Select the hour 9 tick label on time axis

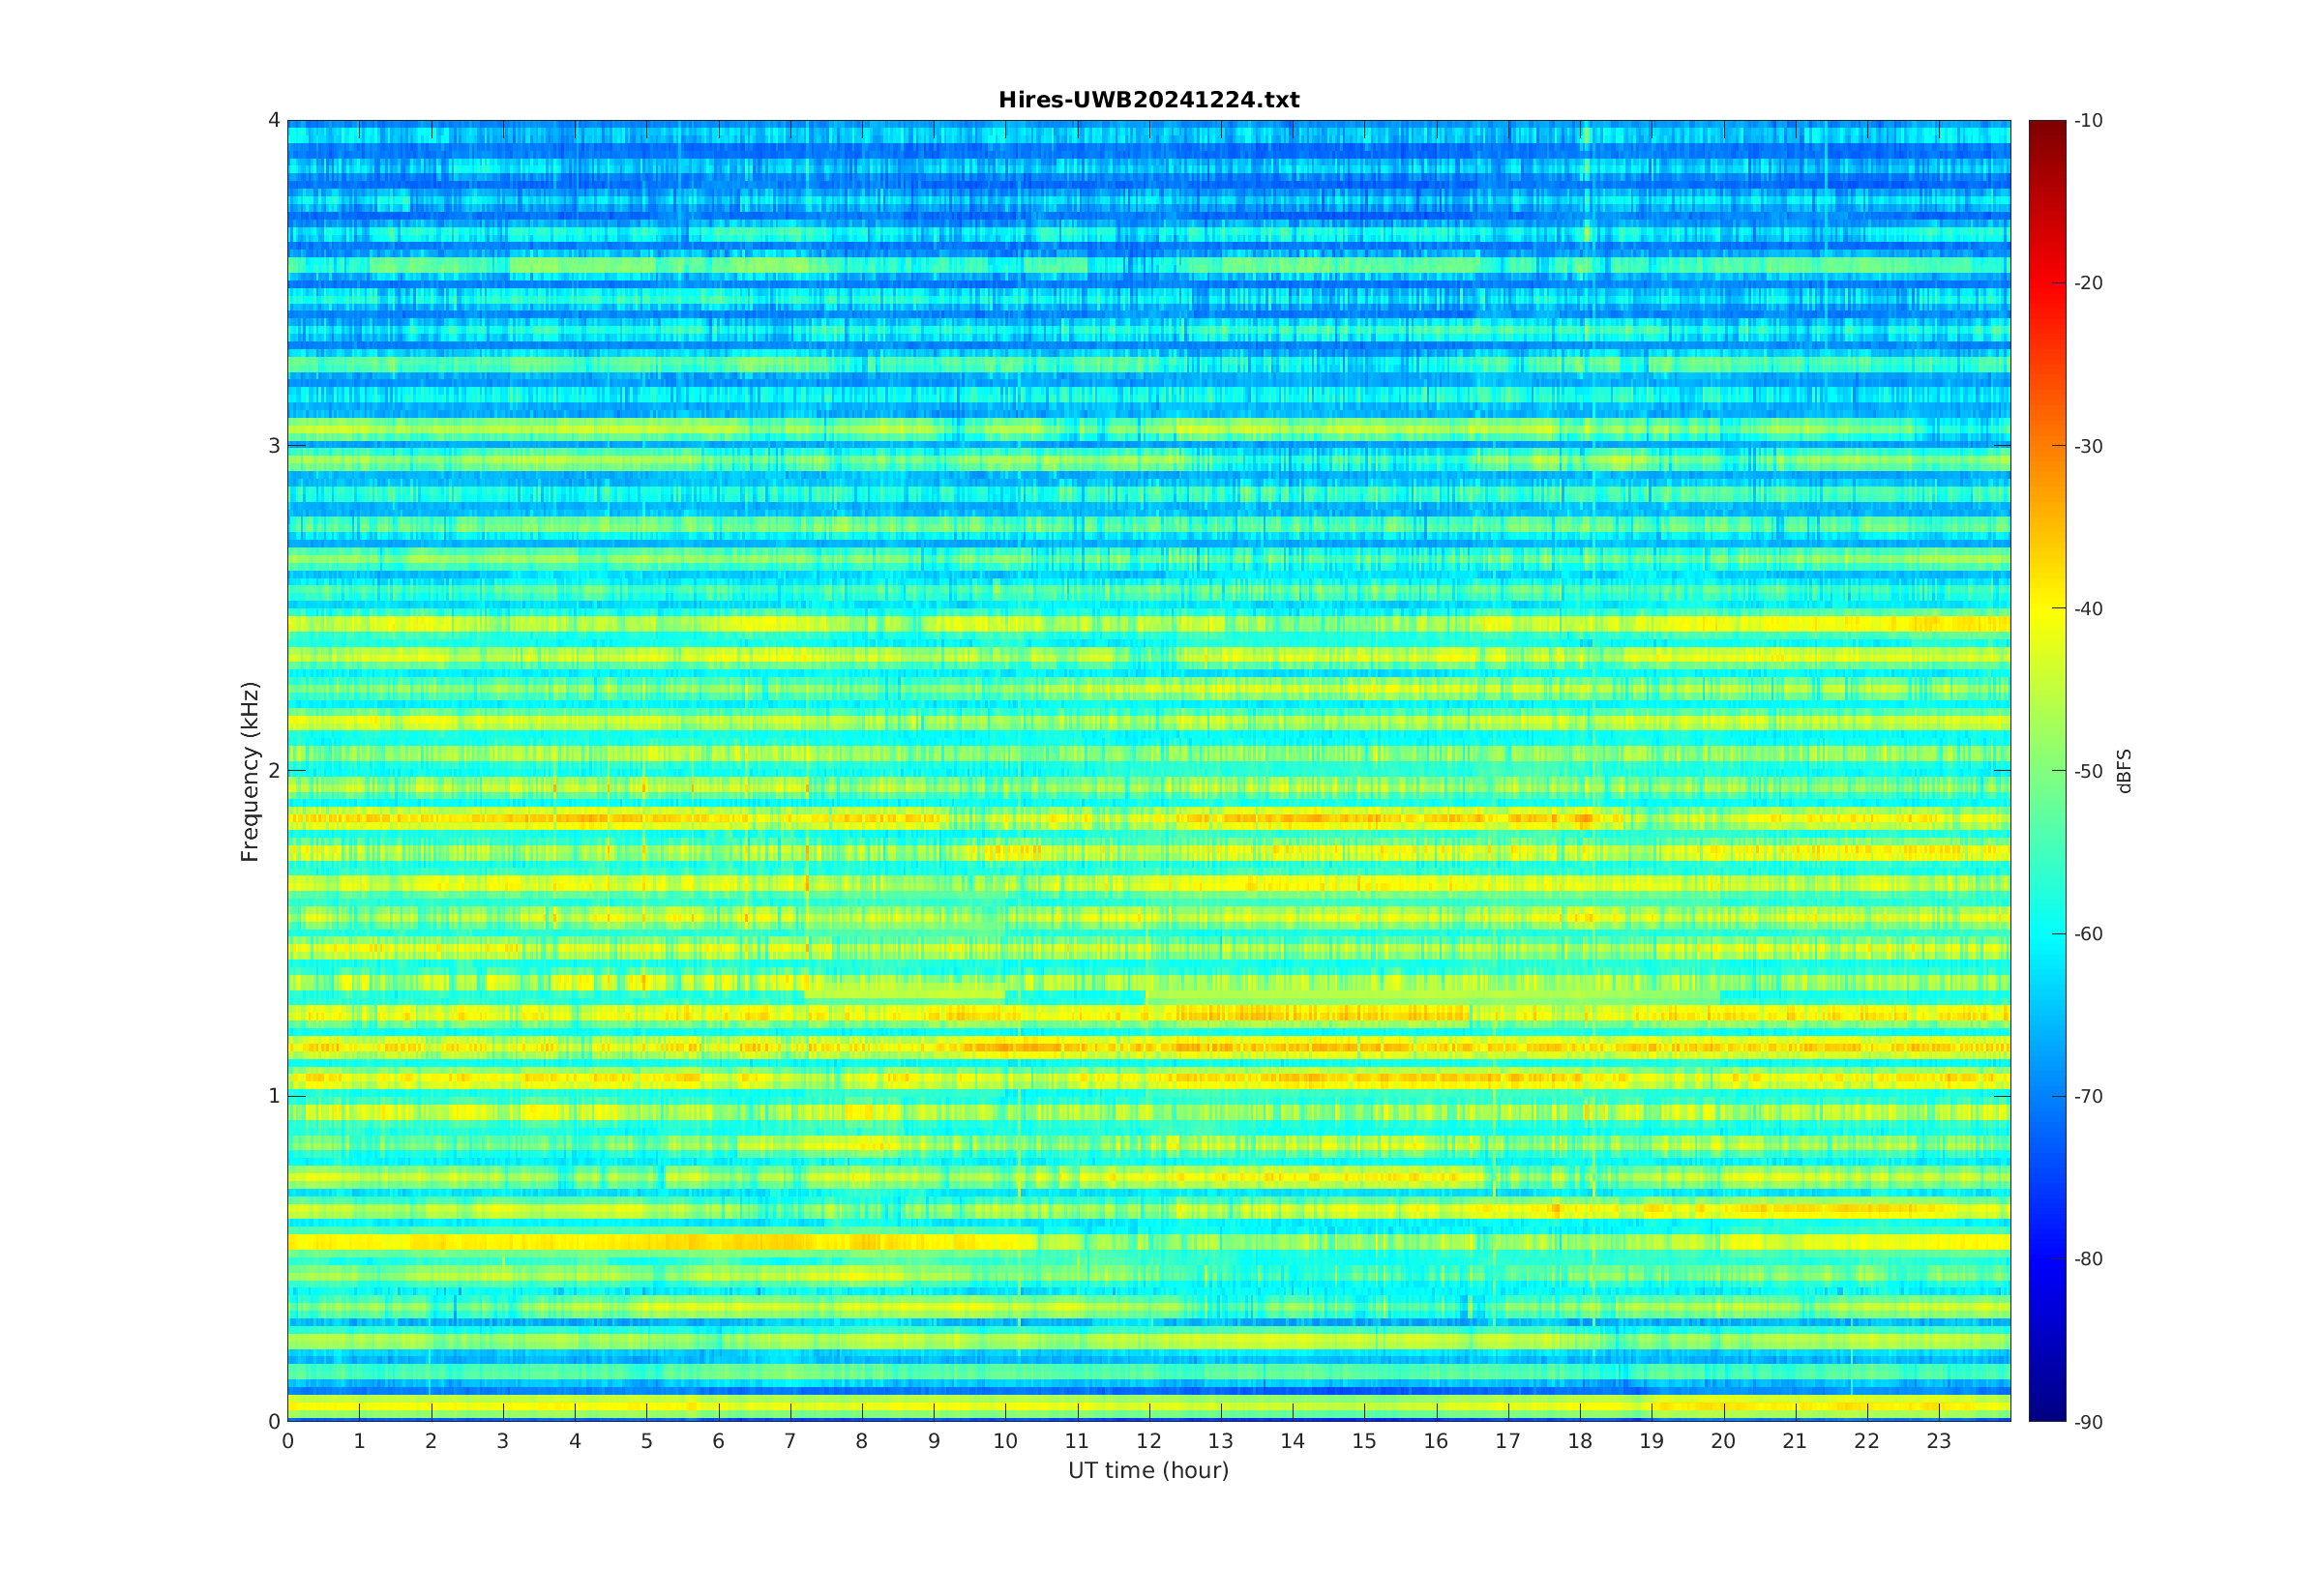tap(934, 1441)
